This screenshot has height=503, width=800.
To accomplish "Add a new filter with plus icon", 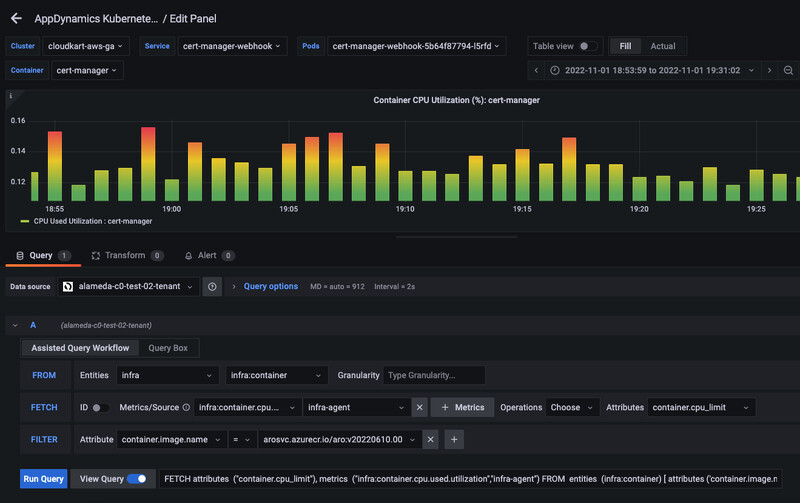I will 453,439.
